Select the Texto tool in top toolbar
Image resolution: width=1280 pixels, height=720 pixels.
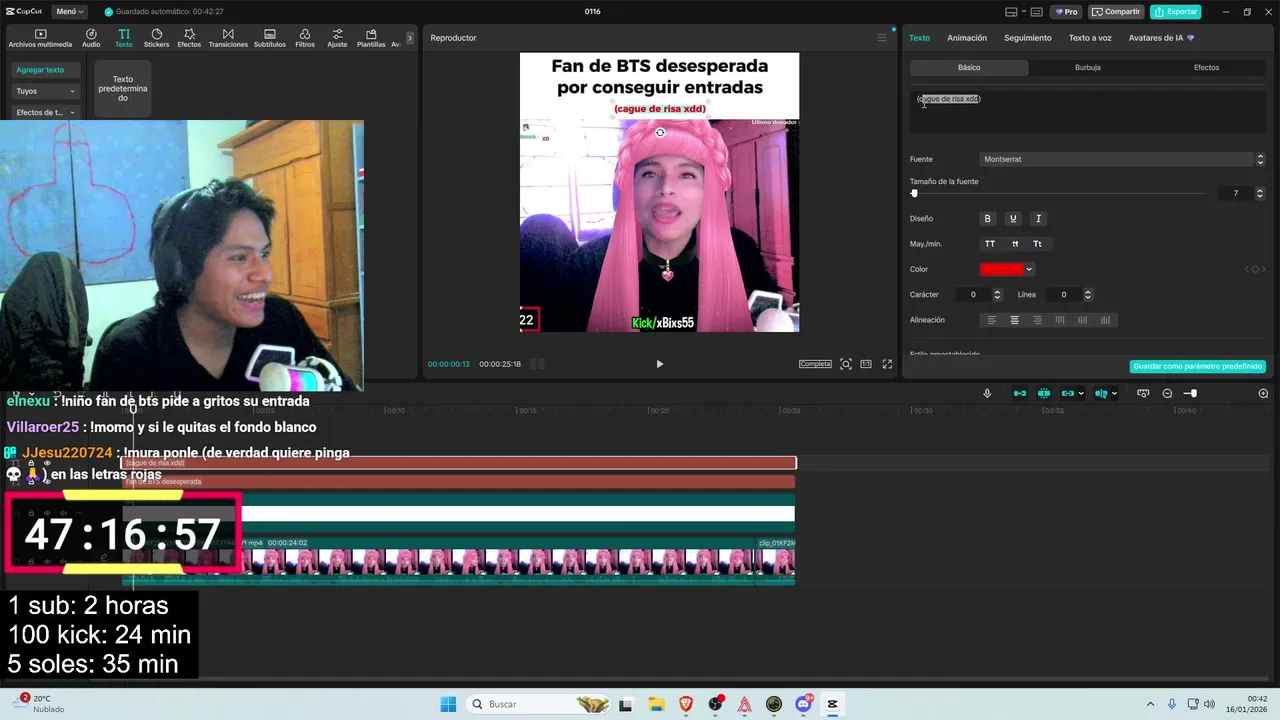pyautogui.click(x=123, y=38)
